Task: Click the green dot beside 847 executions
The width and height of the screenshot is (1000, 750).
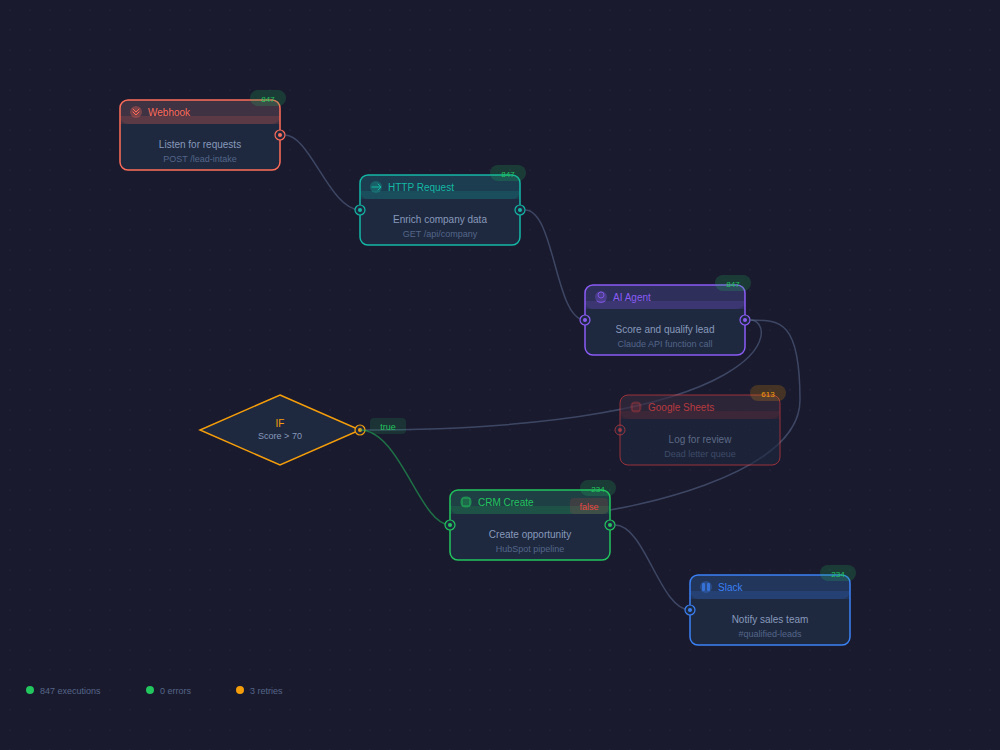Action: click(30, 690)
